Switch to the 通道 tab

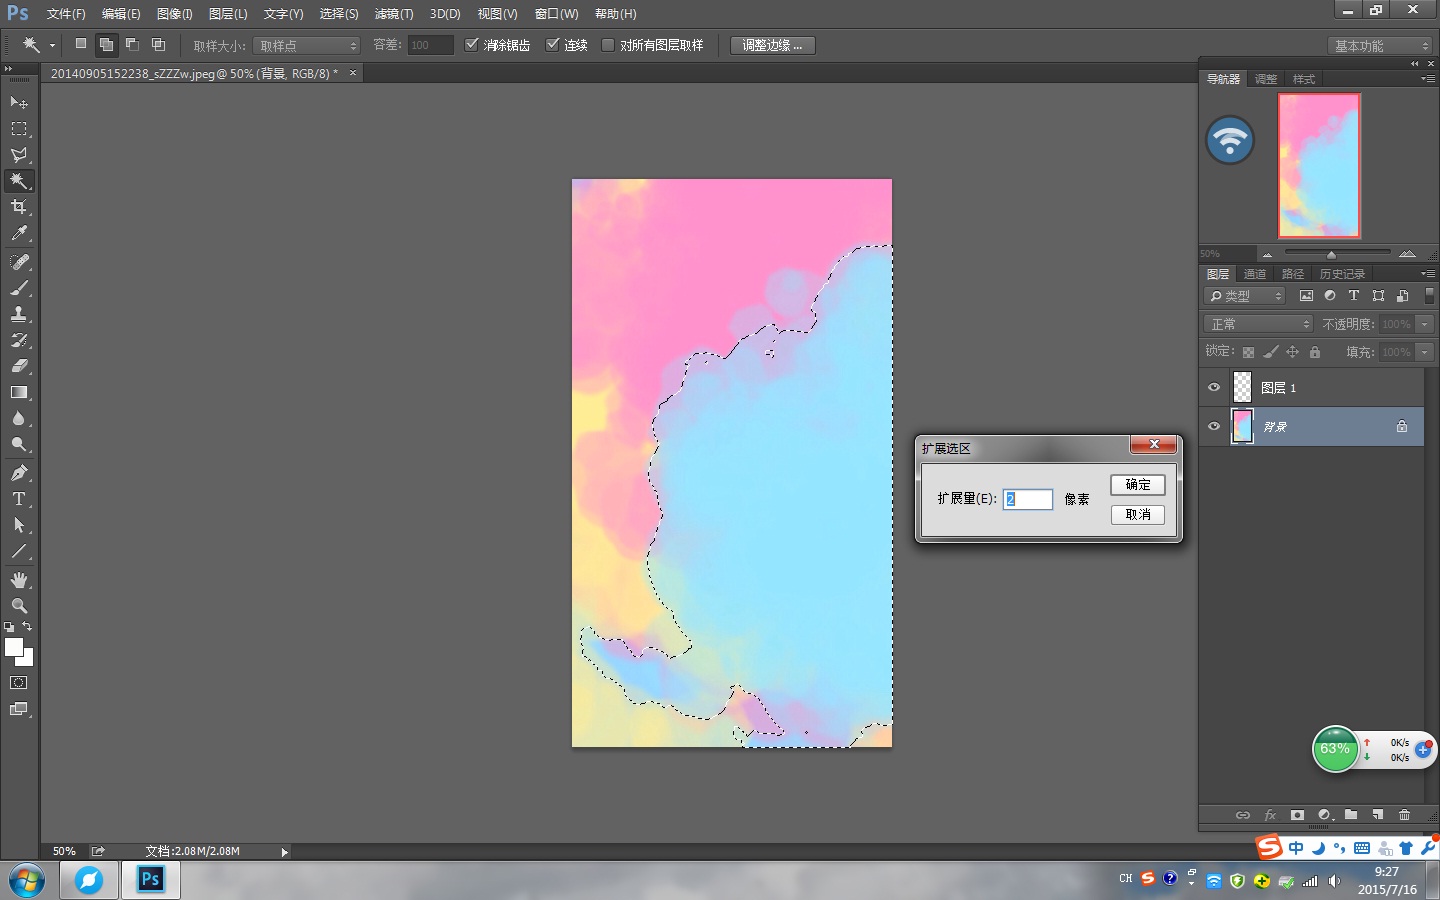(1255, 274)
